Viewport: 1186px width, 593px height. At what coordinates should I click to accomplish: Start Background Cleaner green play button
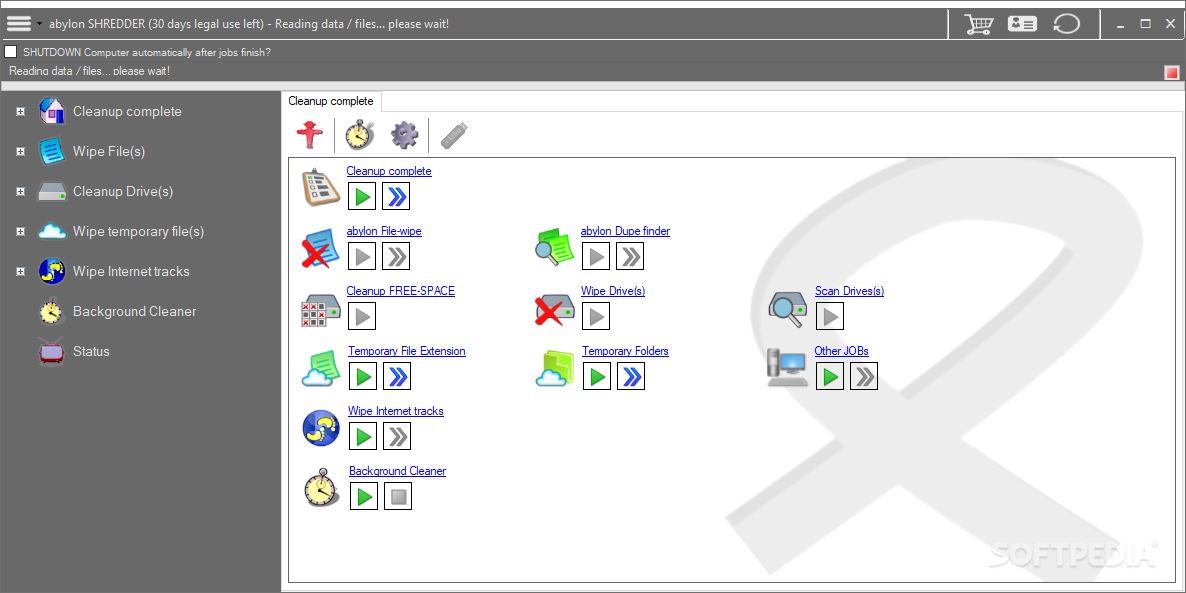click(365, 496)
